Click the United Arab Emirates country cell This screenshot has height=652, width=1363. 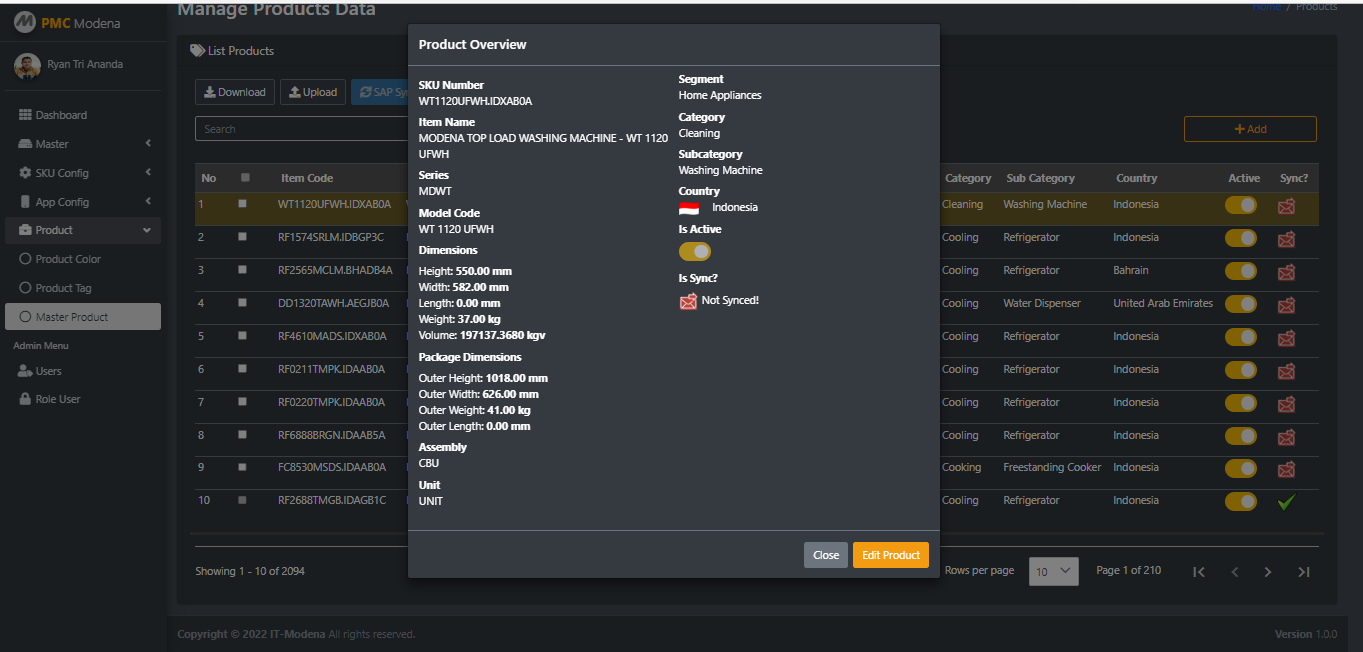click(x=1163, y=303)
